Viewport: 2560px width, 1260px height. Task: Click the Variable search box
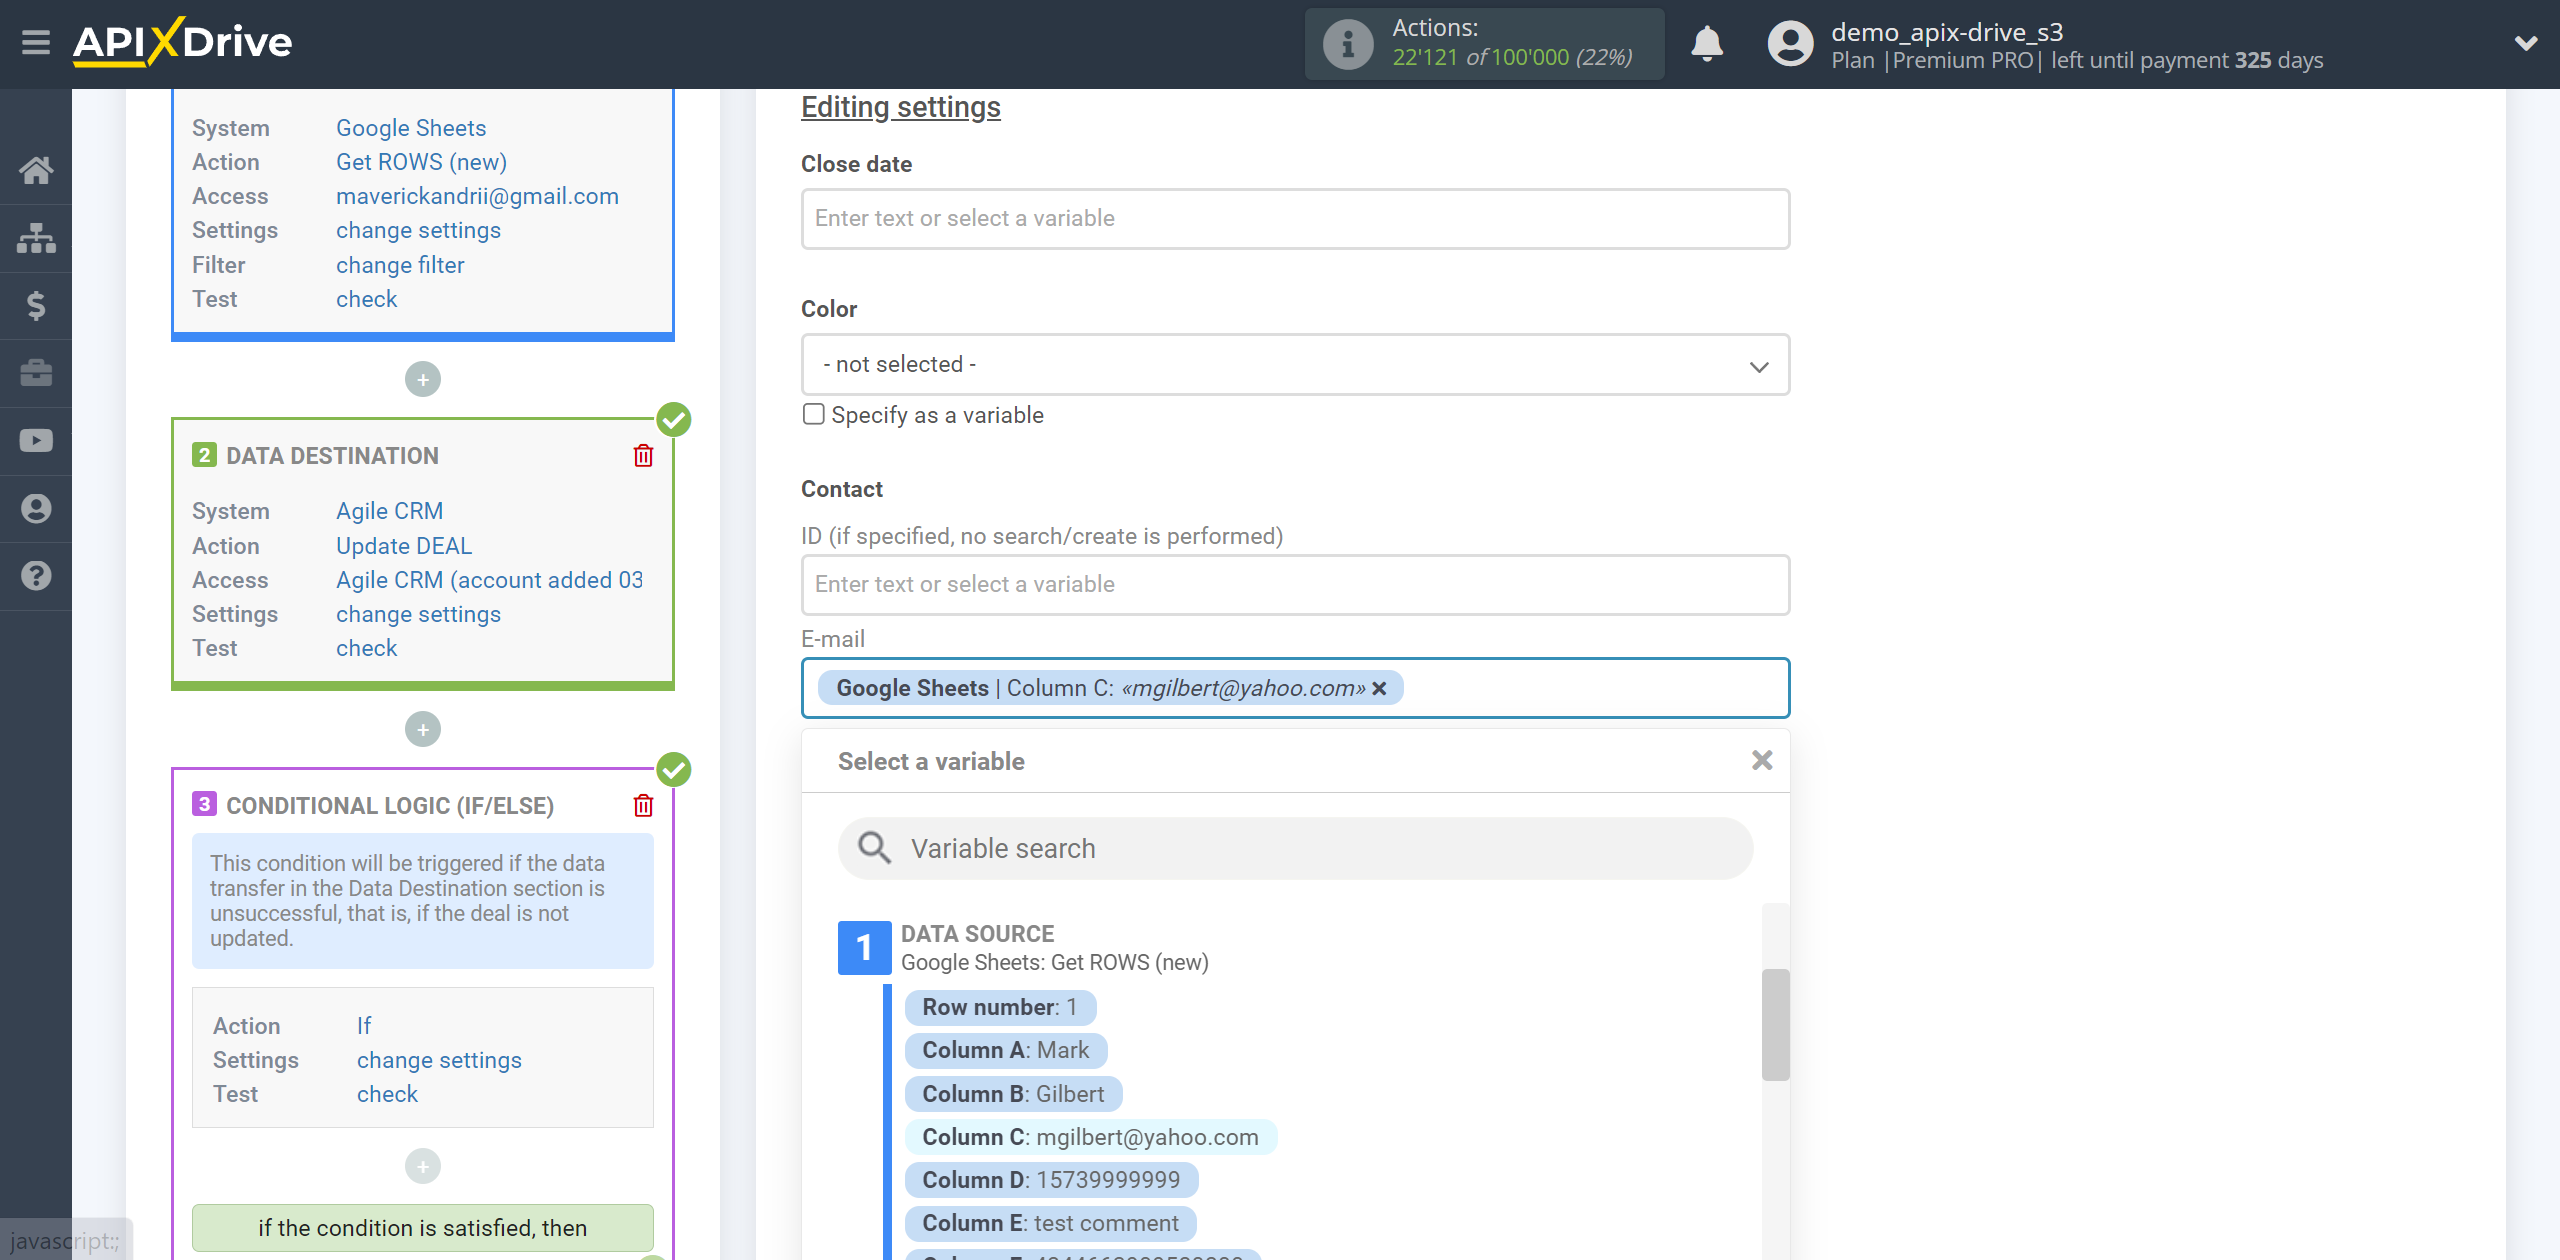coord(1295,849)
